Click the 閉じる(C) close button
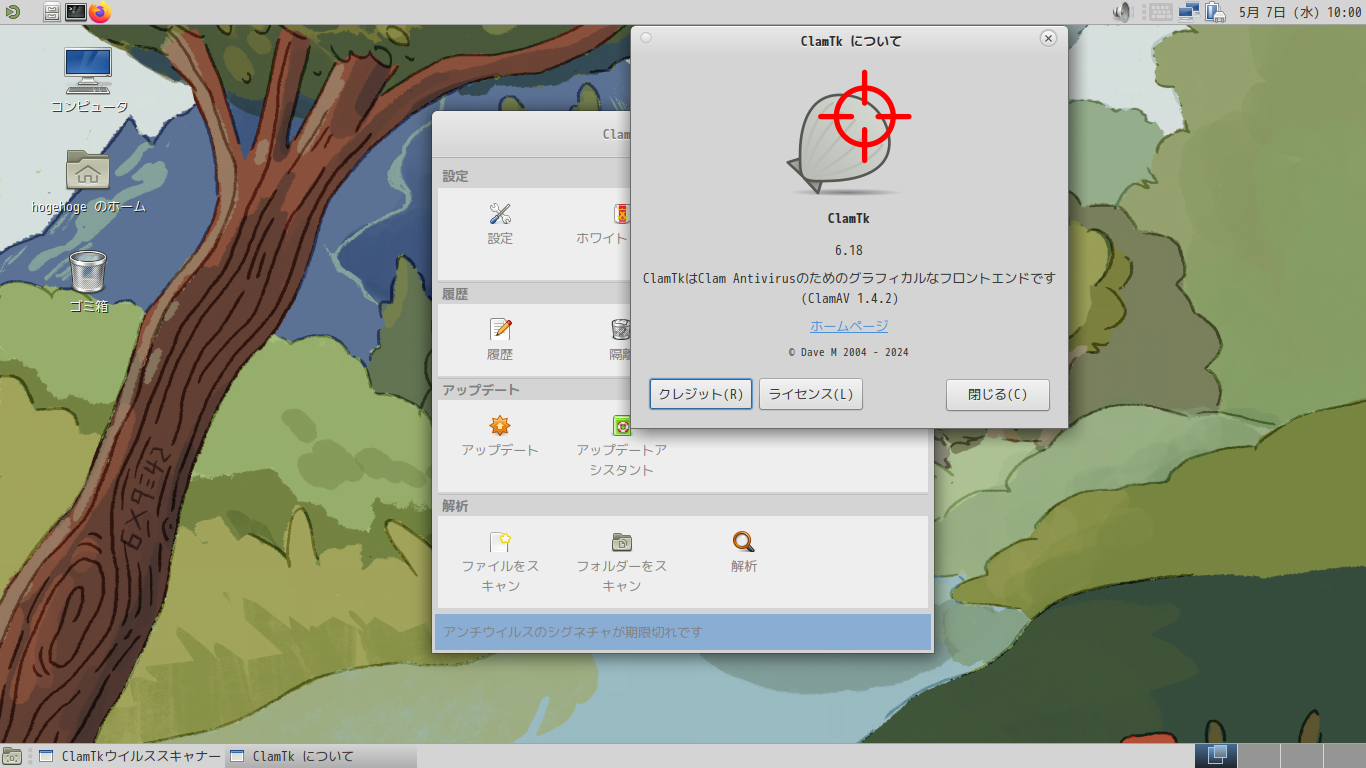Screen dimensions: 1366x768 point(998,394)
